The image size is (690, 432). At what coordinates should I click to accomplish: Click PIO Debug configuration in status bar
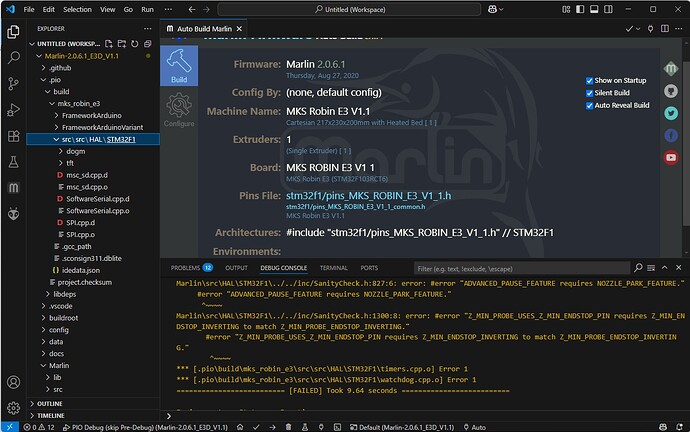click(145, 427)
